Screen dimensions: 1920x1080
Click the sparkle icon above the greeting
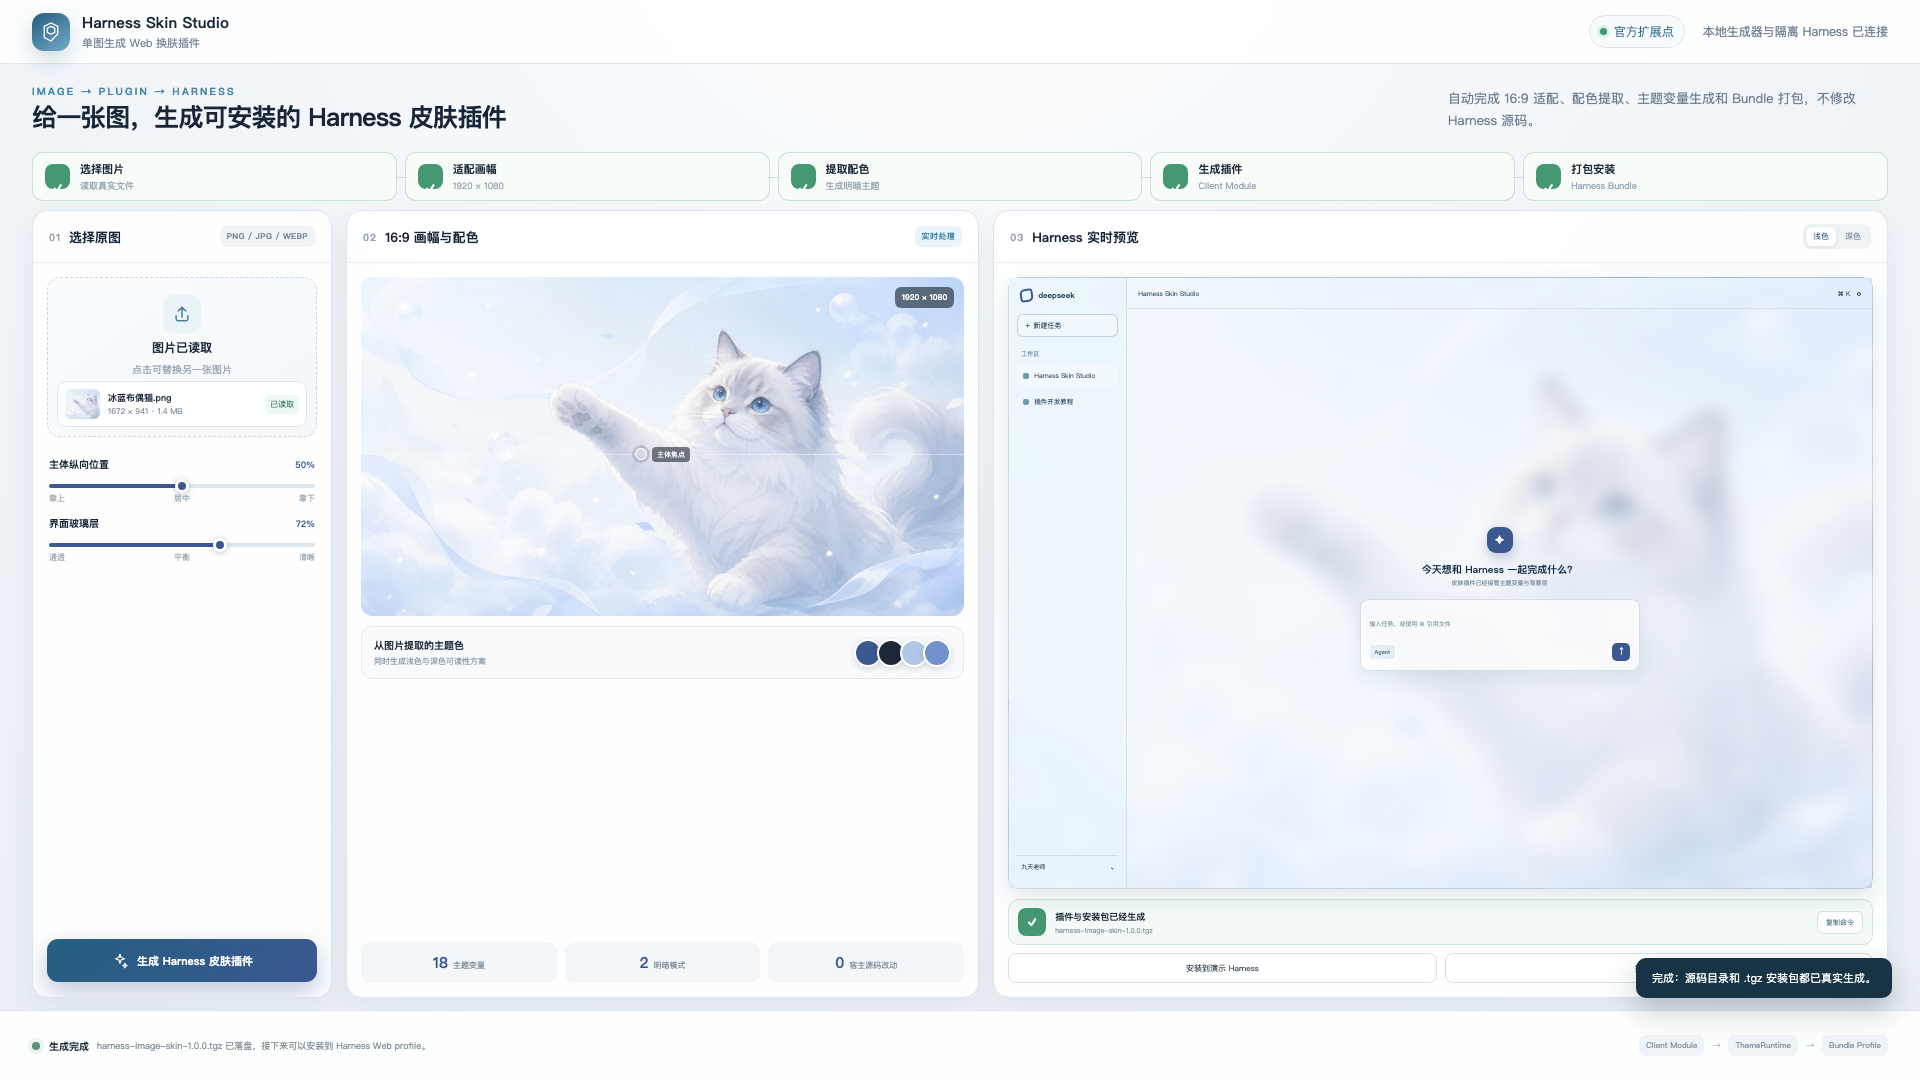tap(1499, 540)
